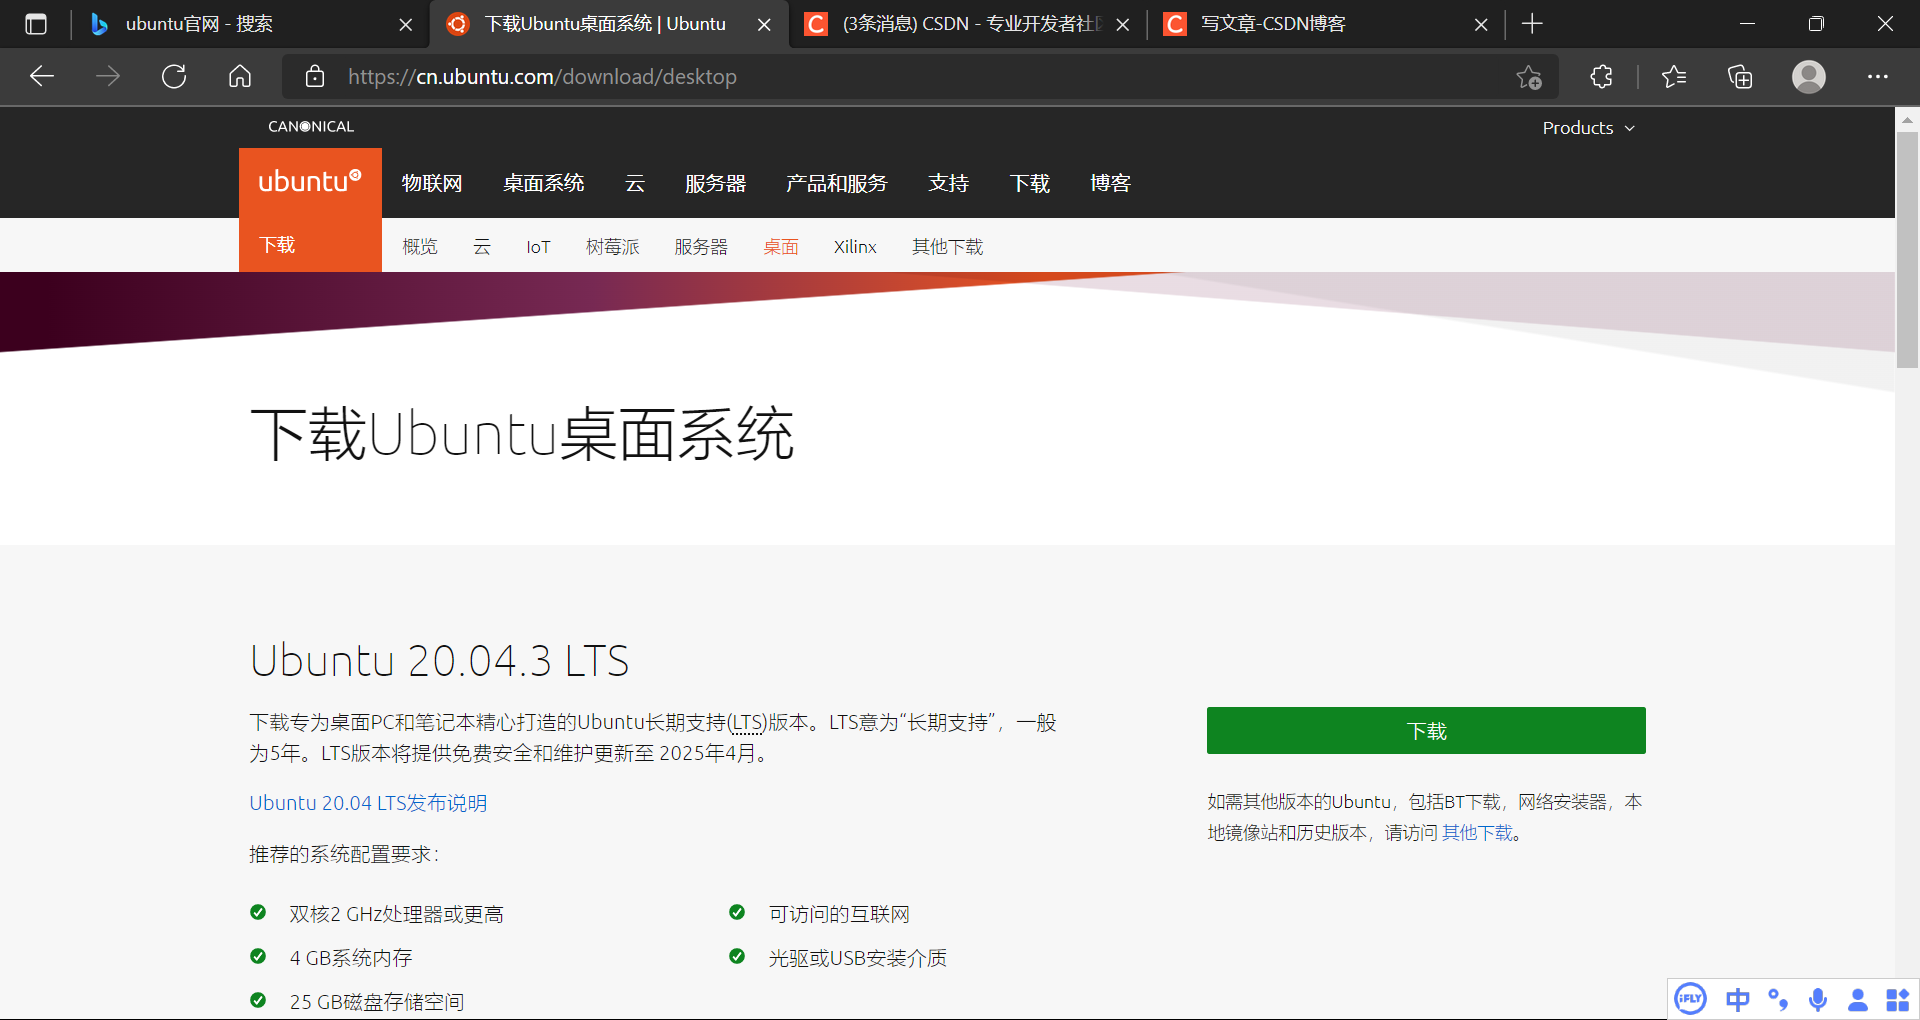Viewport: 1920px width, 1020px height.
Task: Click the vertical scrollbar thumb
Action: pyautogui.click(x=1907, y=250)
